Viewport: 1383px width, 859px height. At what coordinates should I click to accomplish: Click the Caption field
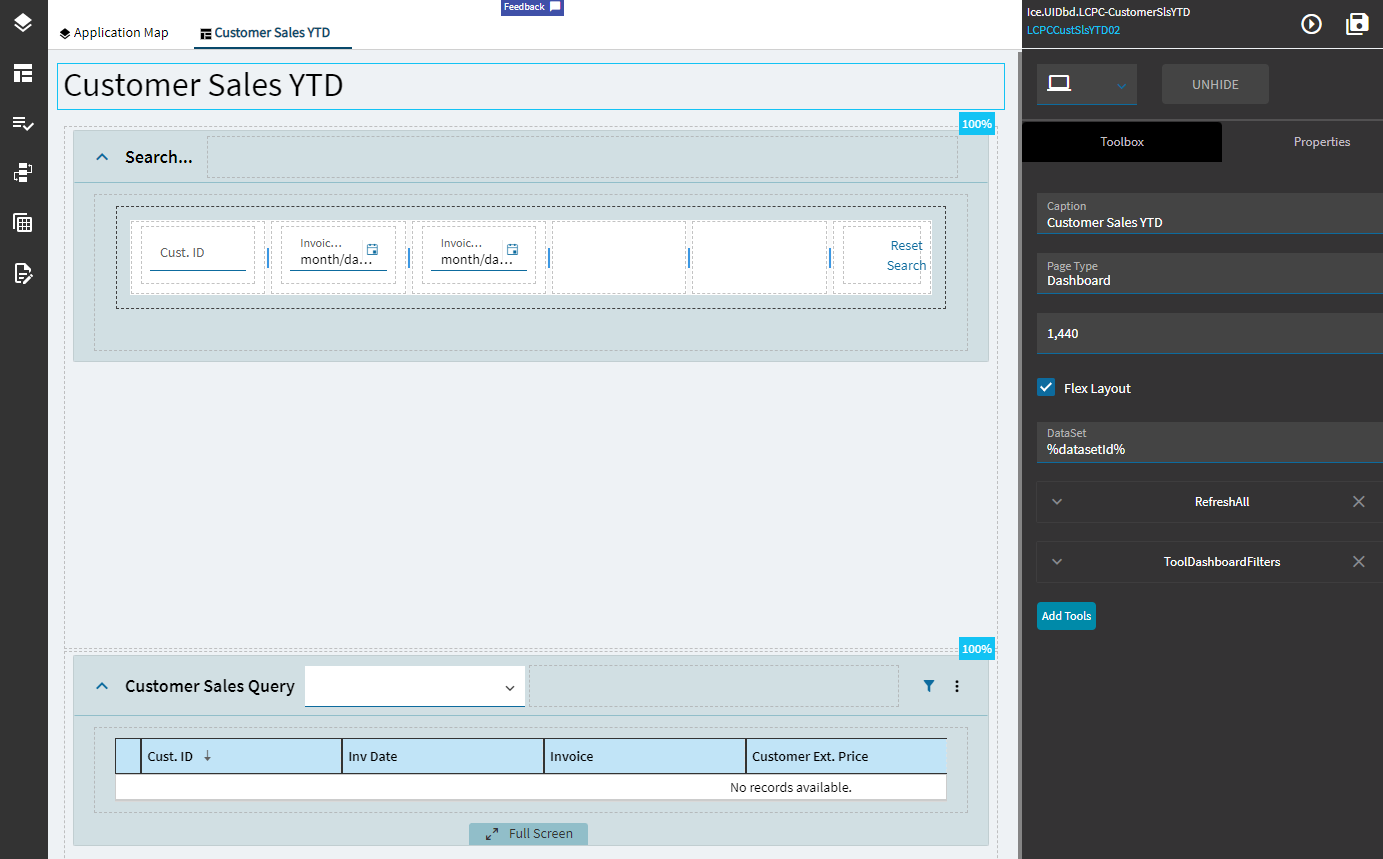[1210, 214]
